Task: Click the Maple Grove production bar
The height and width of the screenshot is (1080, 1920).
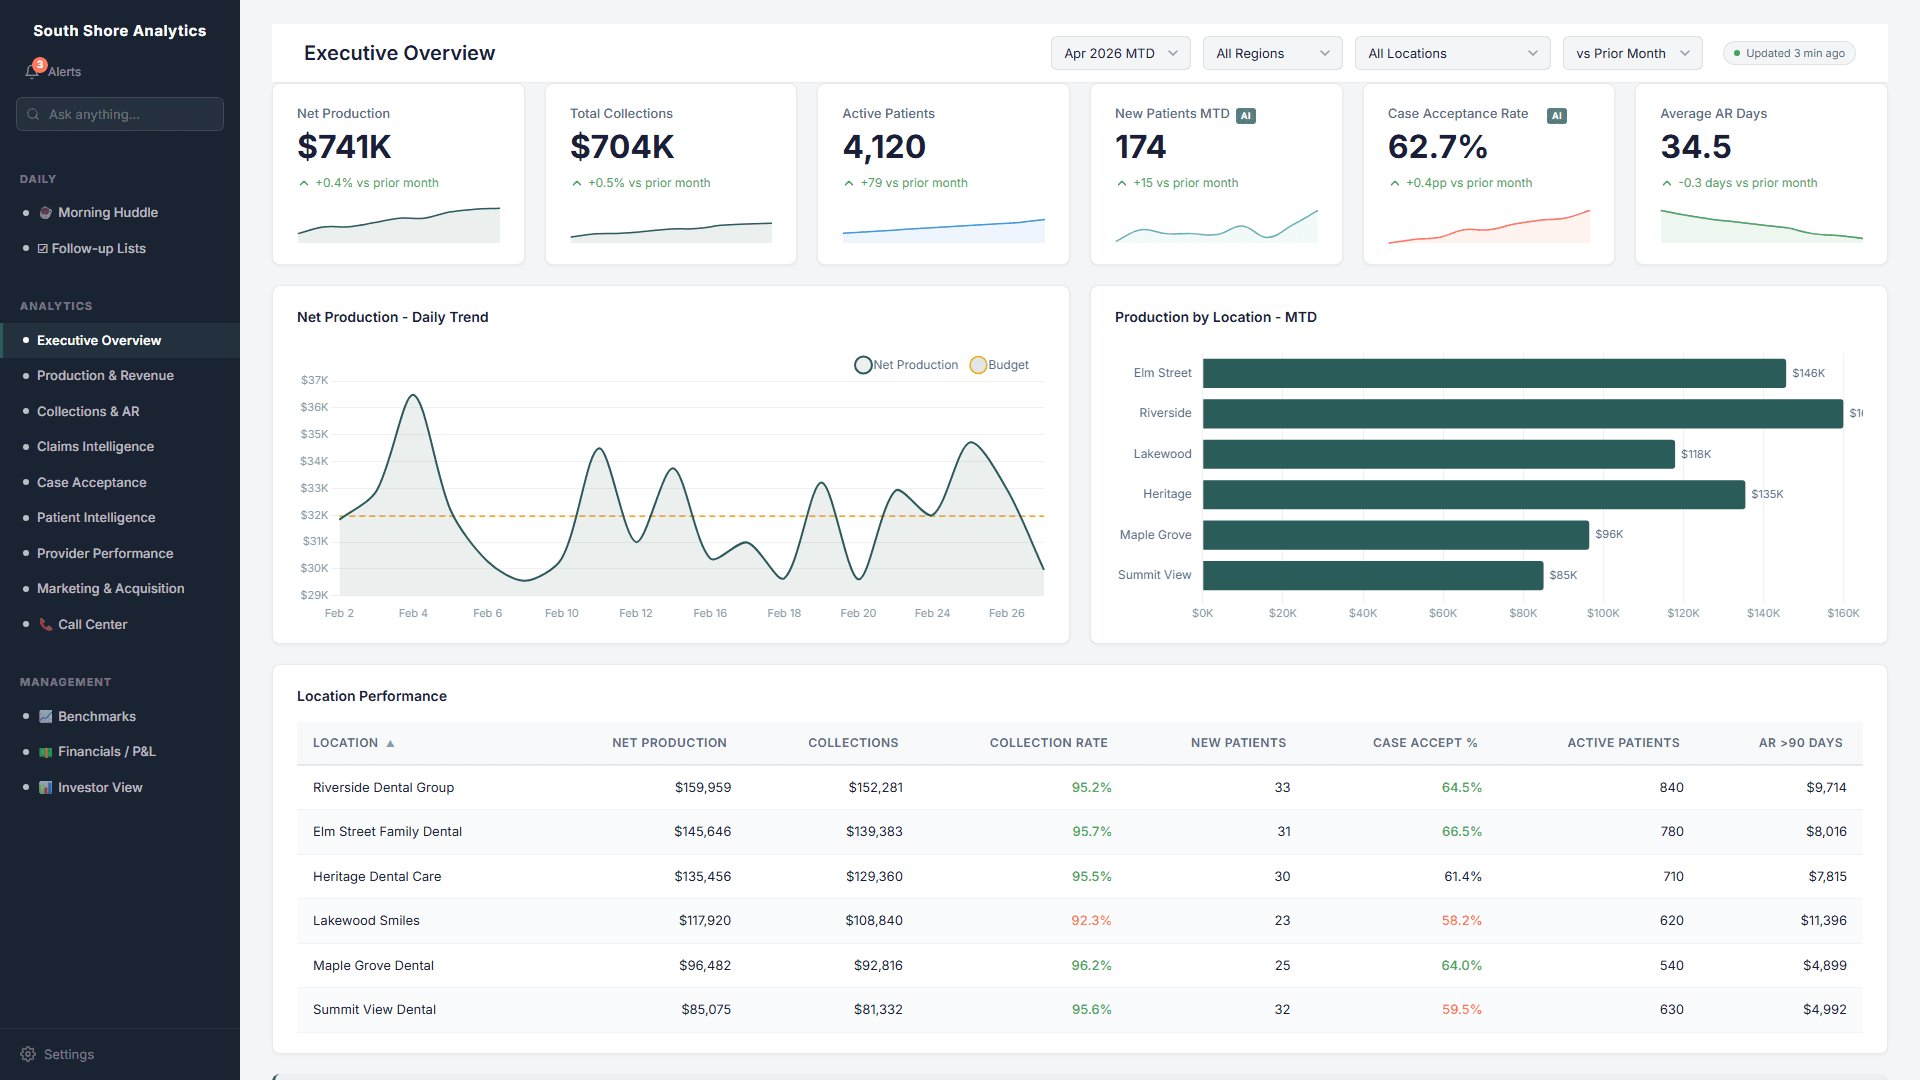Action: point(1396,535)
